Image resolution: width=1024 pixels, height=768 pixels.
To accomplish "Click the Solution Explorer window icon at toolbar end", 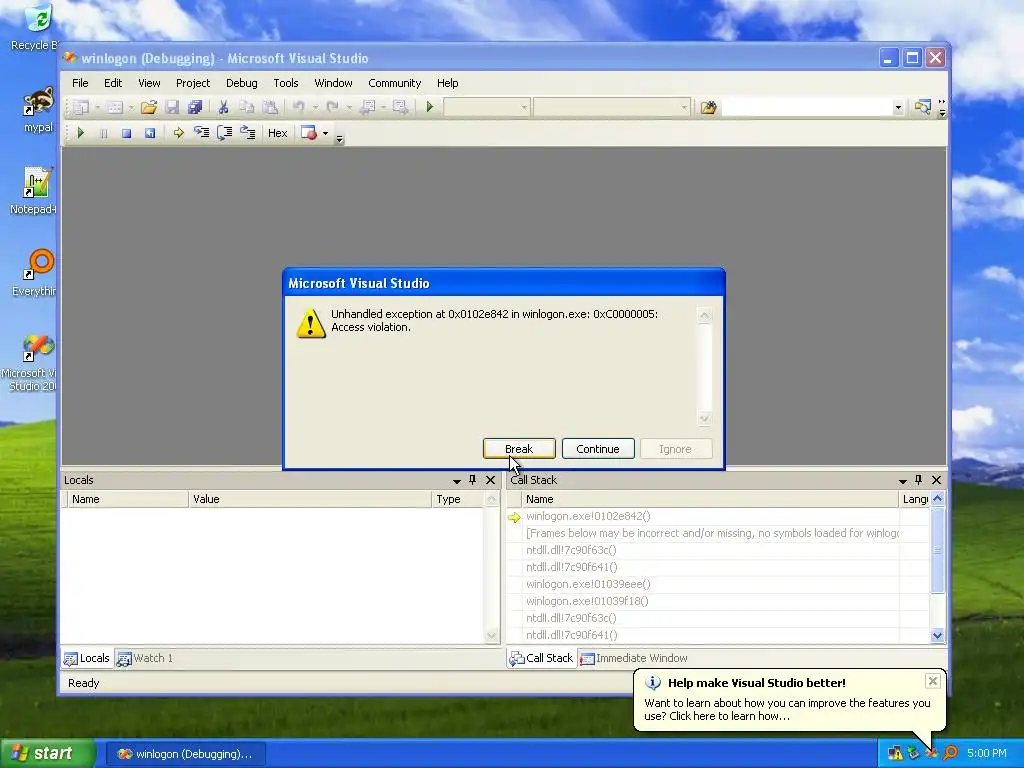I will (922, 107).
